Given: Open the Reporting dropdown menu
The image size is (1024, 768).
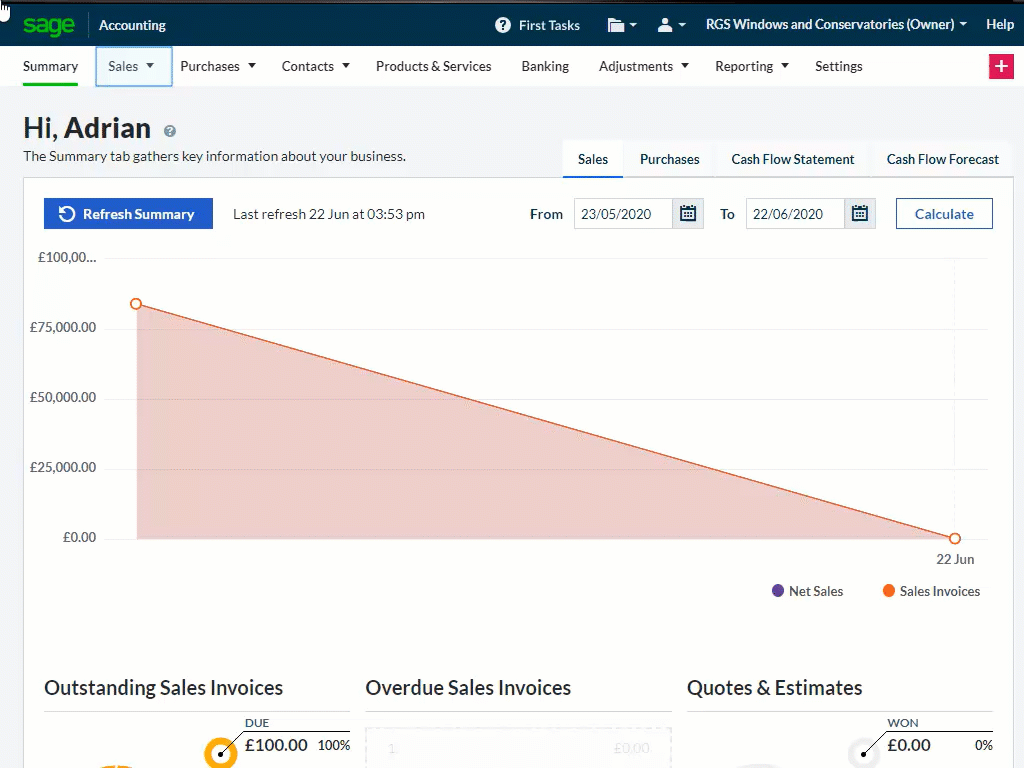Looking at the screenshot, I should 752,66.
